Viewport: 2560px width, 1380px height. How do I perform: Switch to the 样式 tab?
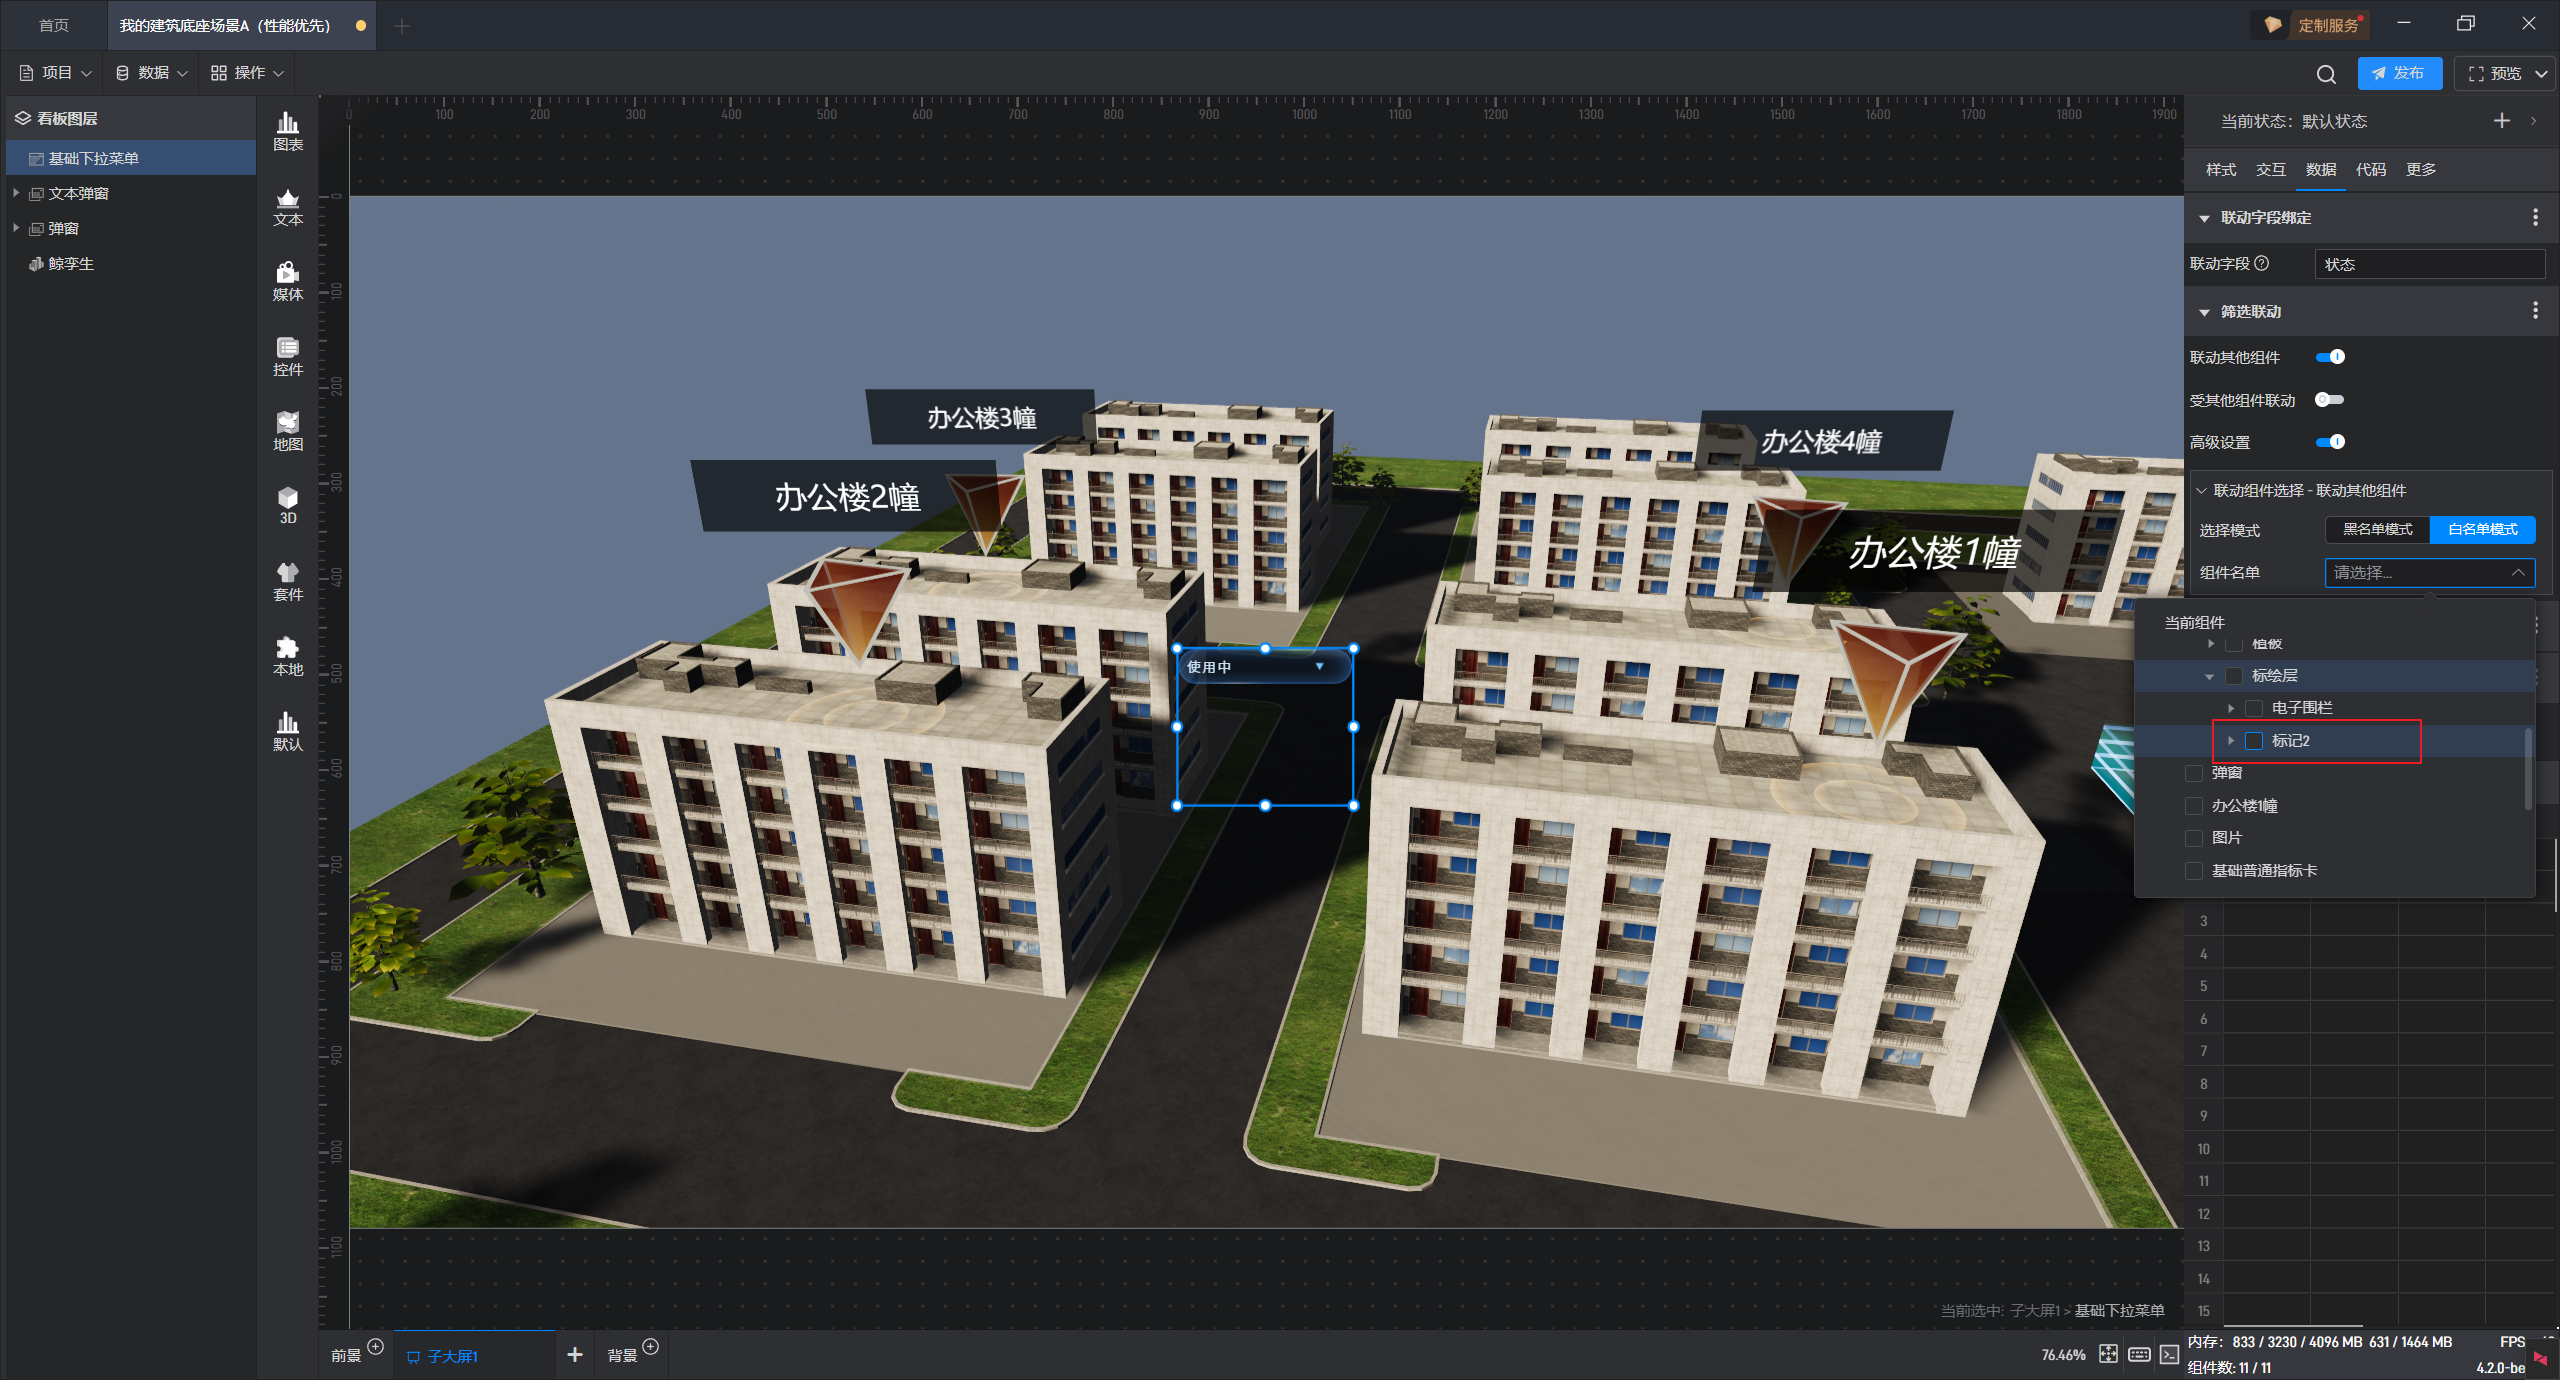(x=2221, y=169)
